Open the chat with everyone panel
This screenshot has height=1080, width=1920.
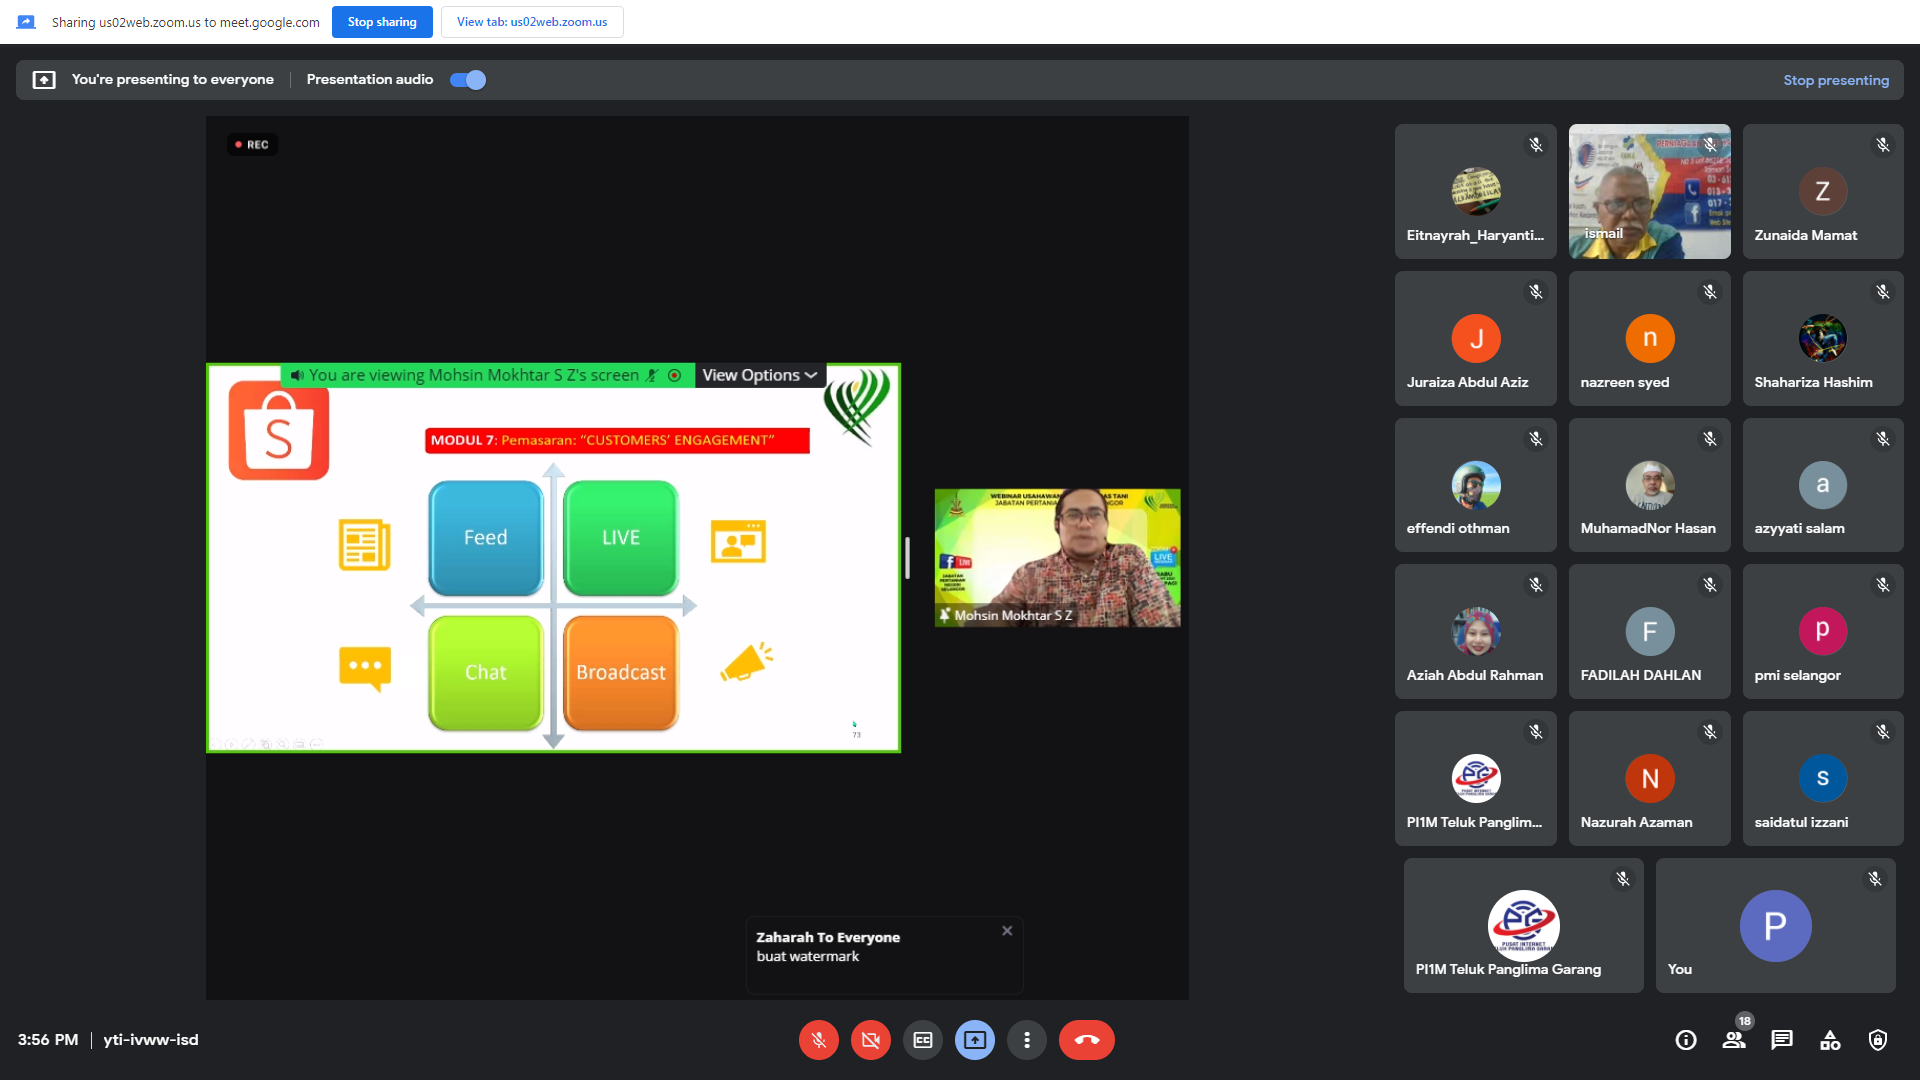click(x=1782, y=1040)
